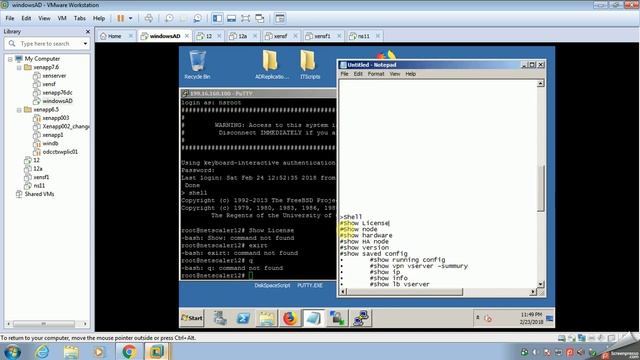Click the Recycle Bin desktop icon
Viewport: 640px width, 360px height.
point(197,64)
